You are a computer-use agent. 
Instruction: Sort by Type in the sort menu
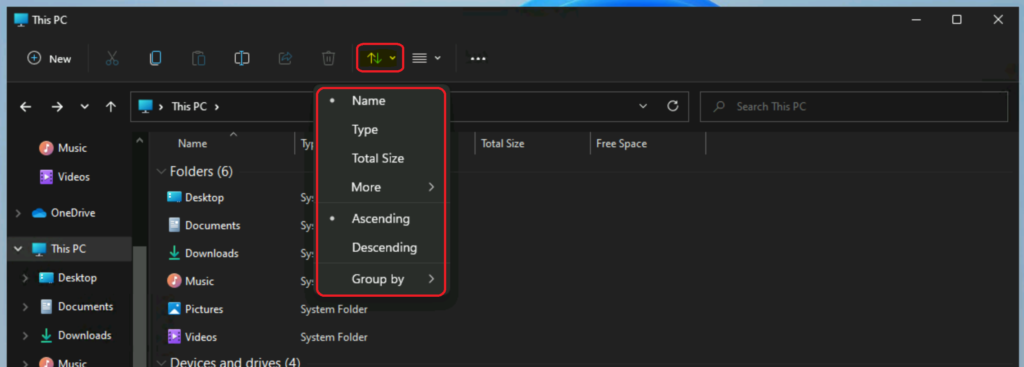(381, 130)
